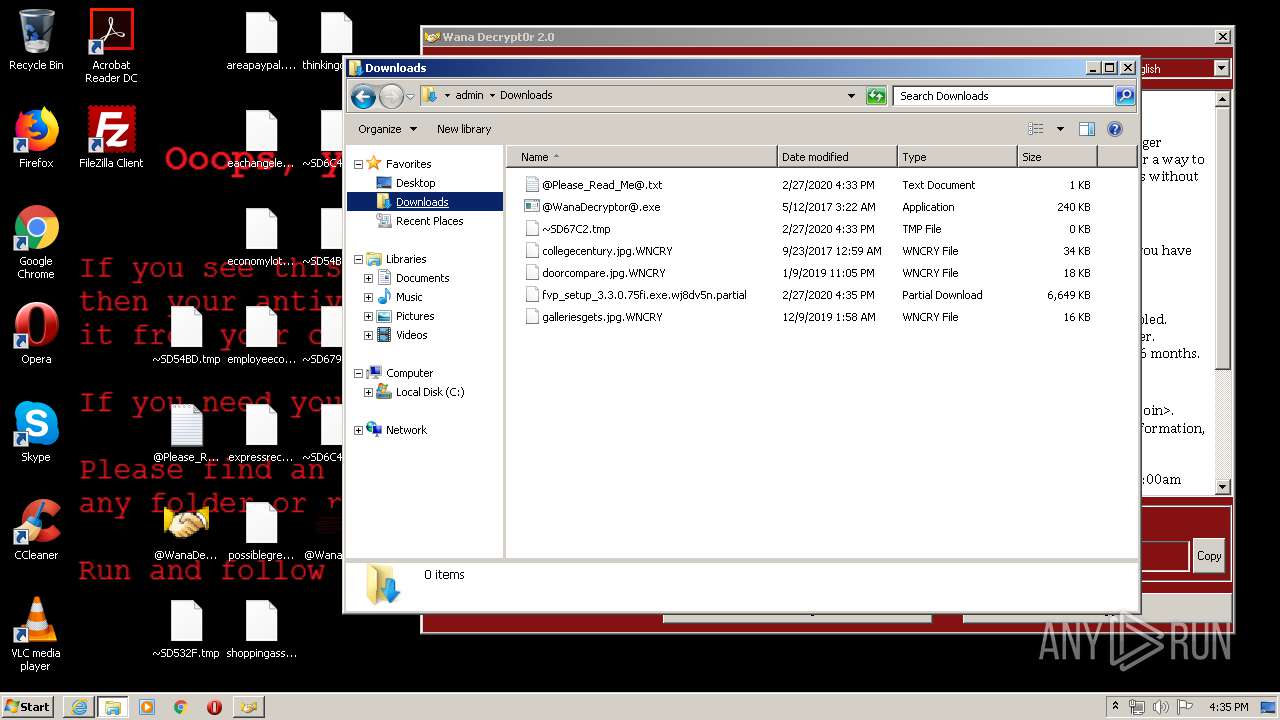Select Downloads in the navigation pane
The height and width of the screenshot is (720, 1280).
click(x=422, y=202)
